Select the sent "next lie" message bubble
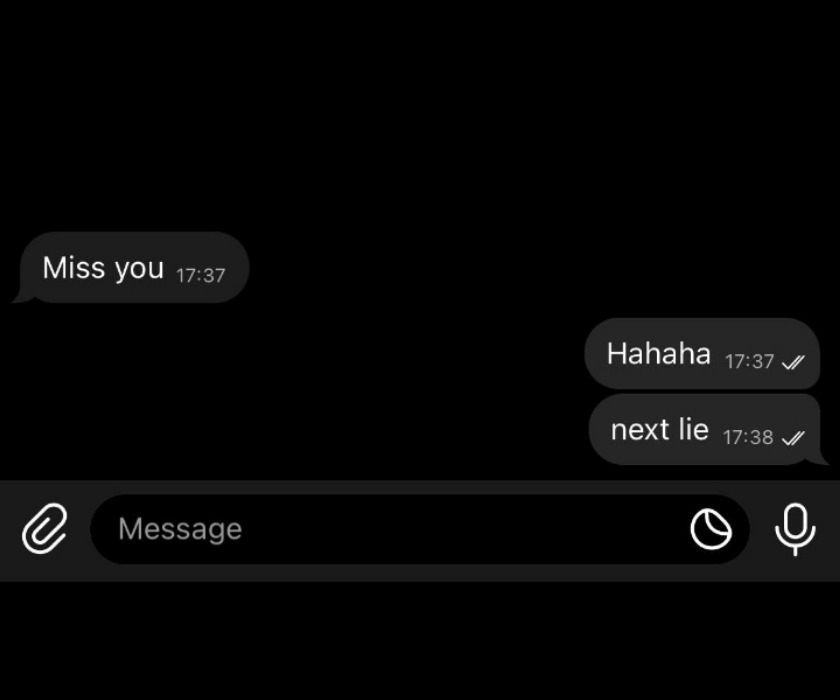 (x=708, y=429)
